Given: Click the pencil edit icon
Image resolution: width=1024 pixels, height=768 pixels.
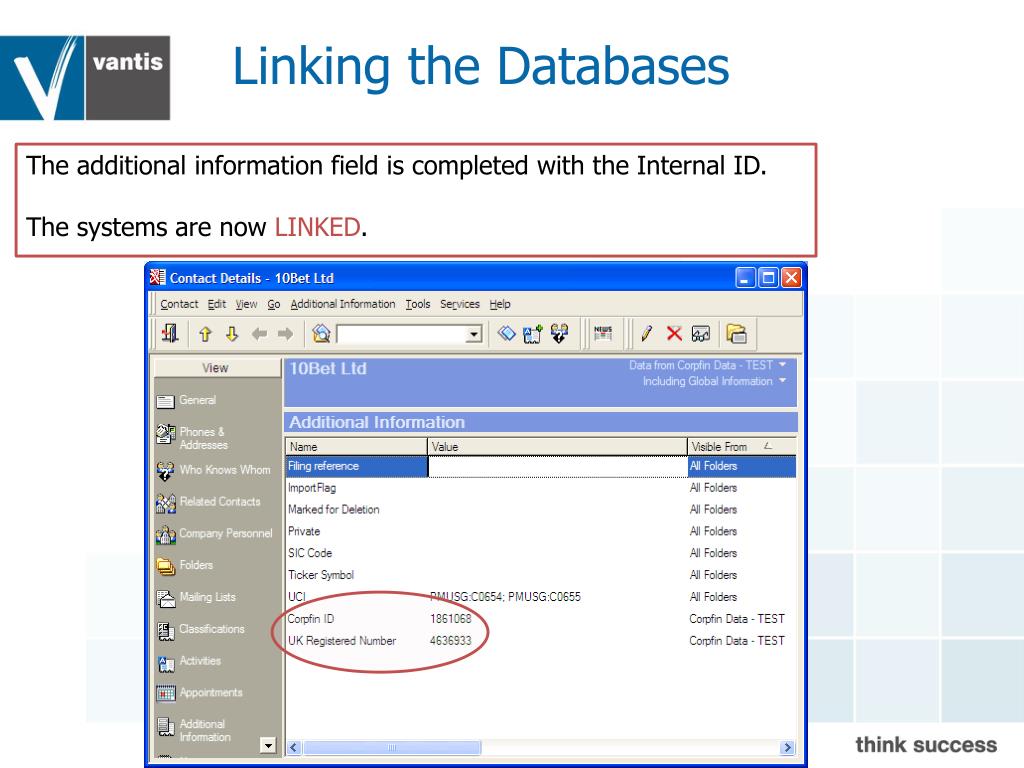Looking at the screenshot, I should coord(647,334).
